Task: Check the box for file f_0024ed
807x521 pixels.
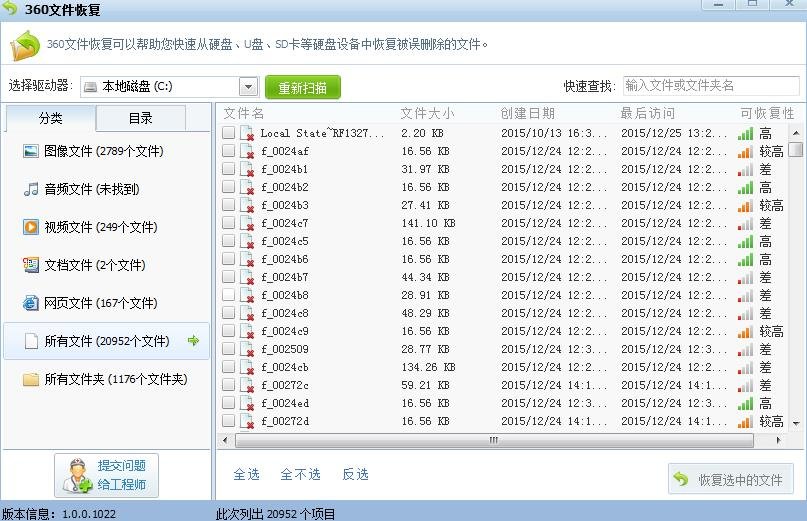Action: (x=229, y=403)
